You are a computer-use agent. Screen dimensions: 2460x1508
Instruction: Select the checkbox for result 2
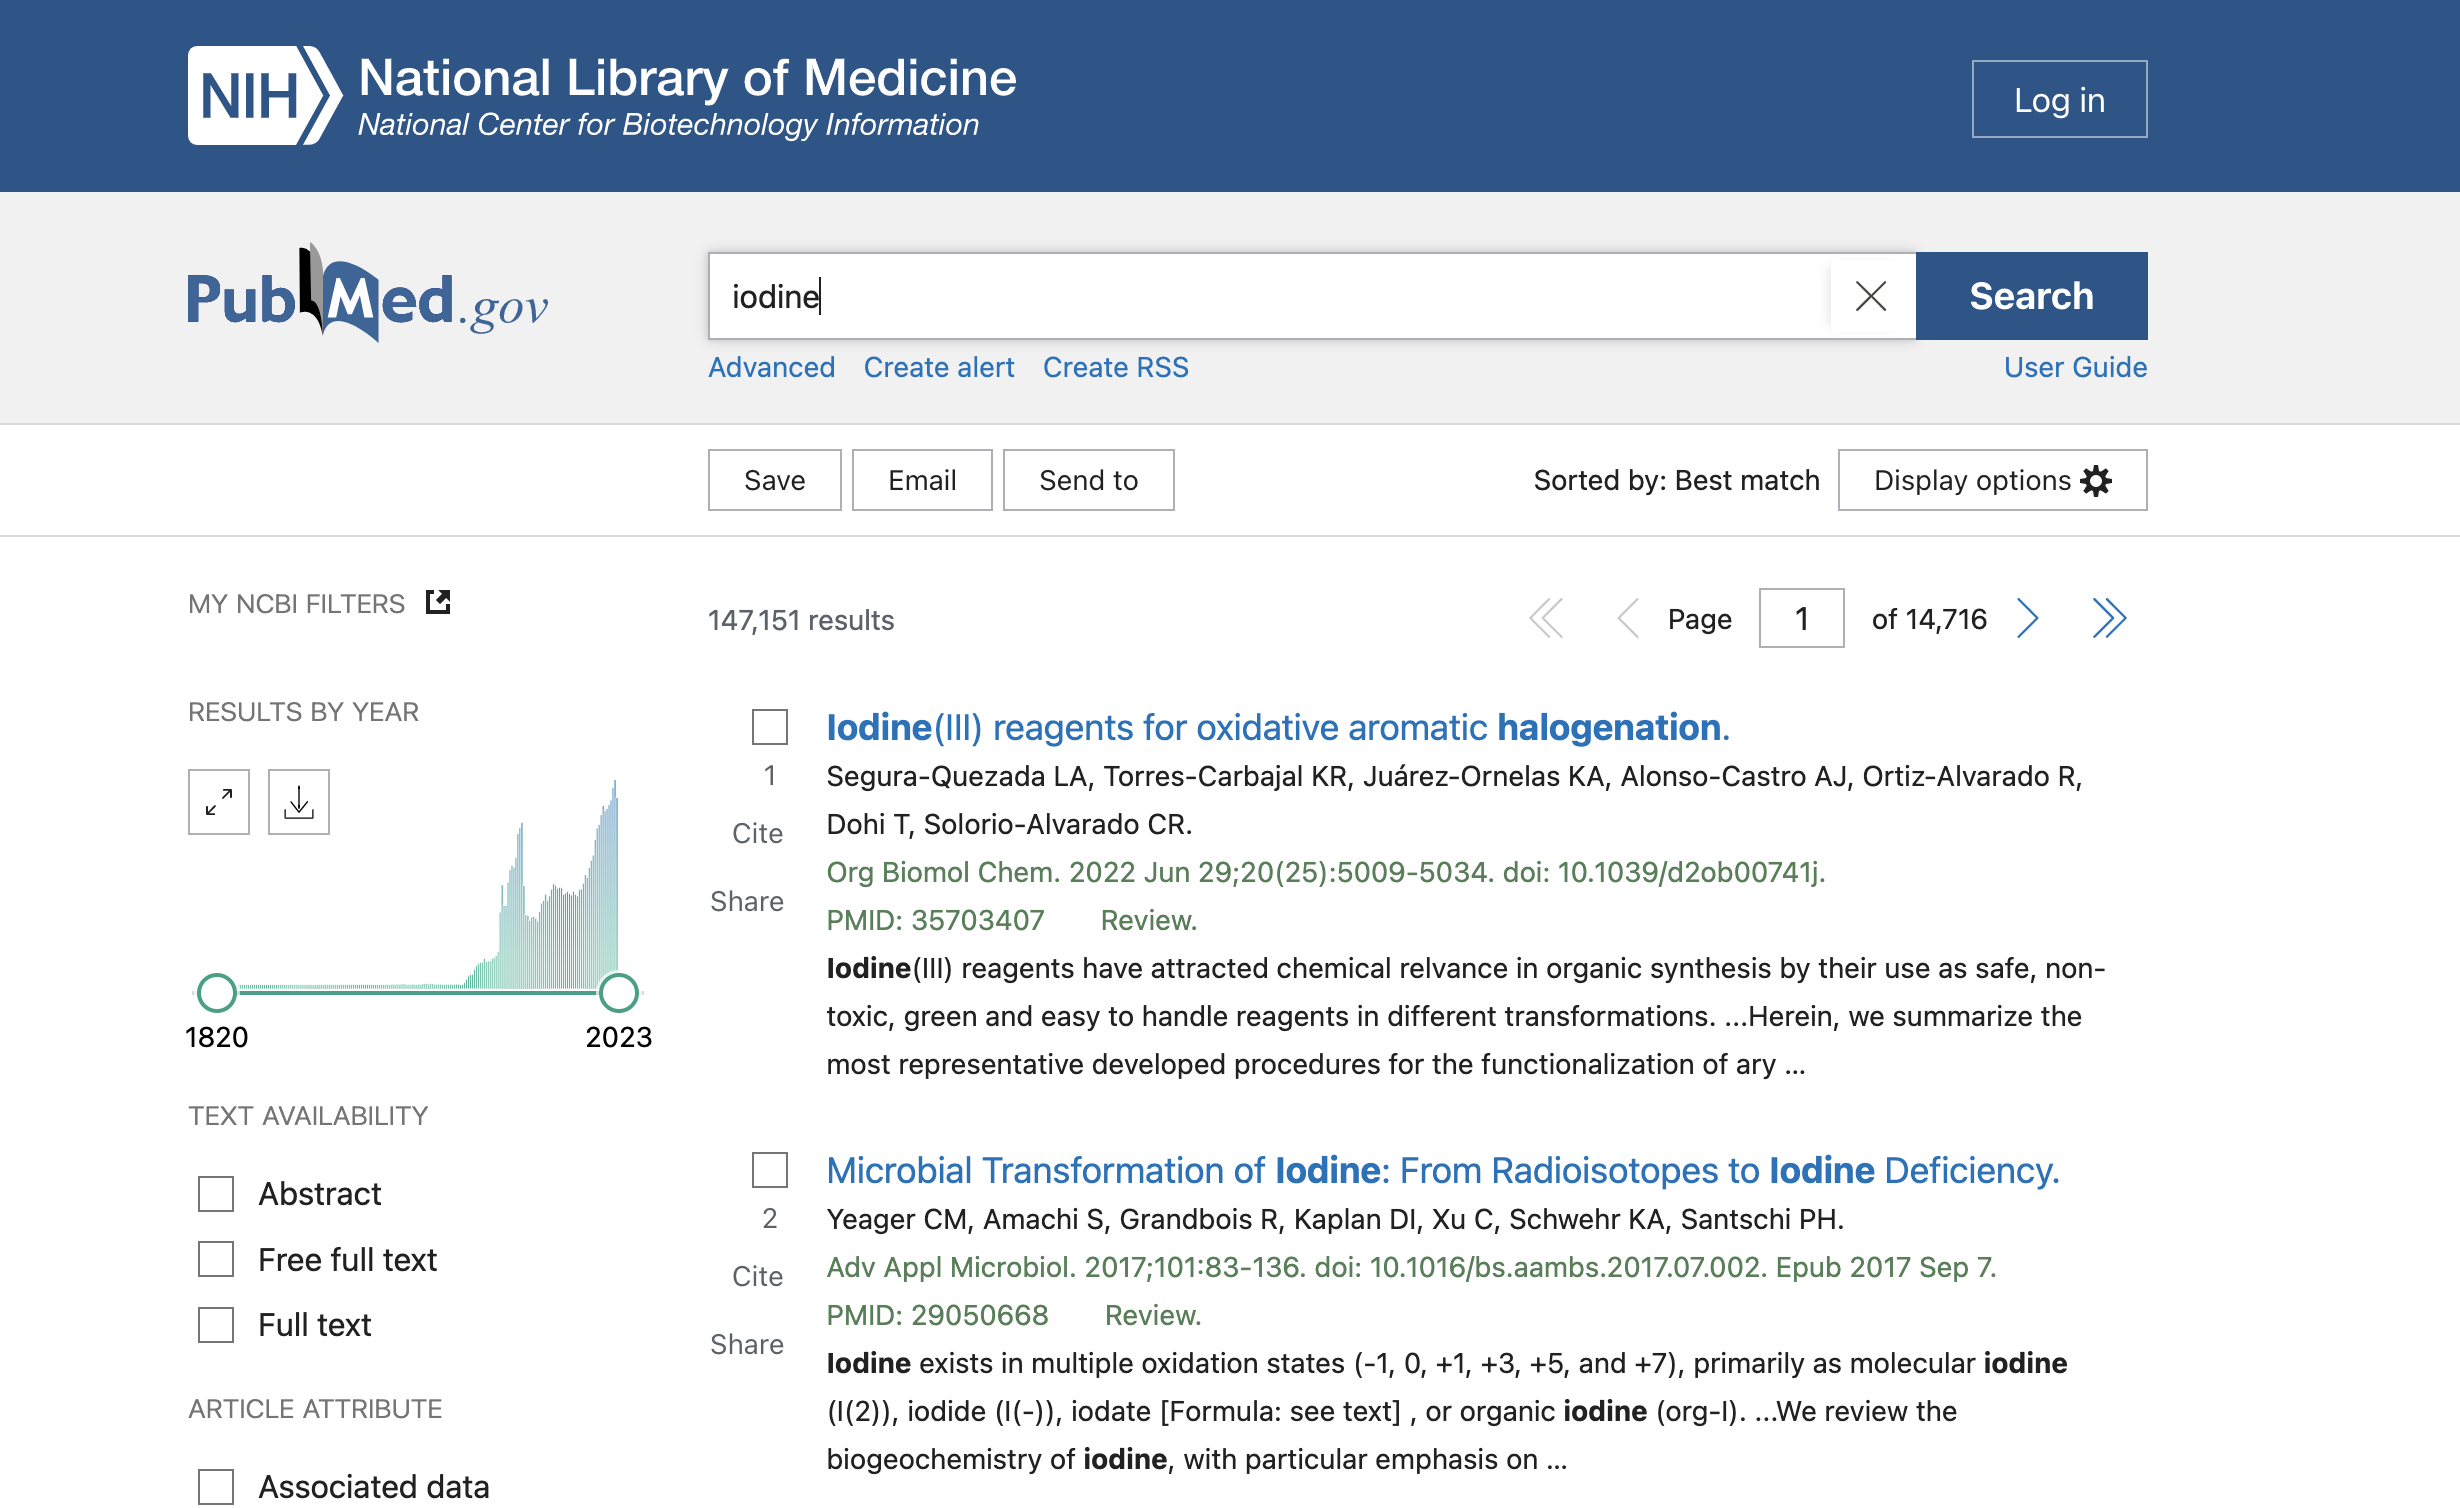coord(770,1170)
